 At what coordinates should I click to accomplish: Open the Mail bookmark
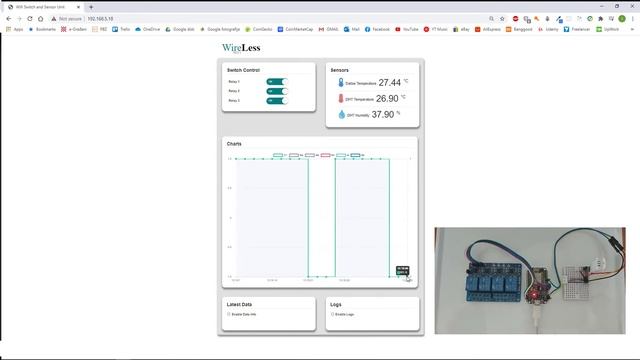pyautogui.click(x=352, y=29)
